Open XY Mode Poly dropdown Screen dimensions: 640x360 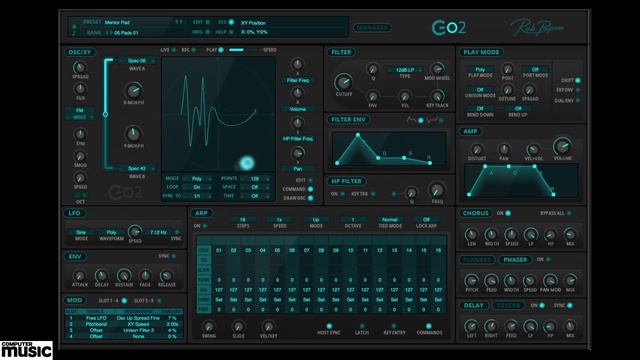coord(197,179)
